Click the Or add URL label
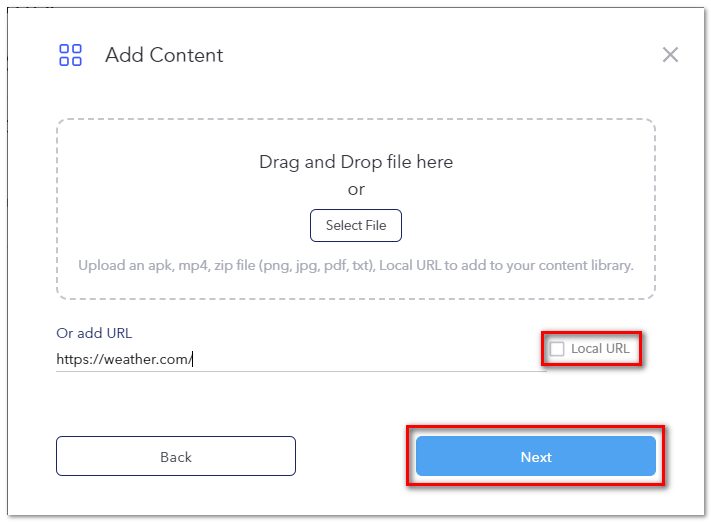This screenshot has width=711, height=522. pos(94,333)
